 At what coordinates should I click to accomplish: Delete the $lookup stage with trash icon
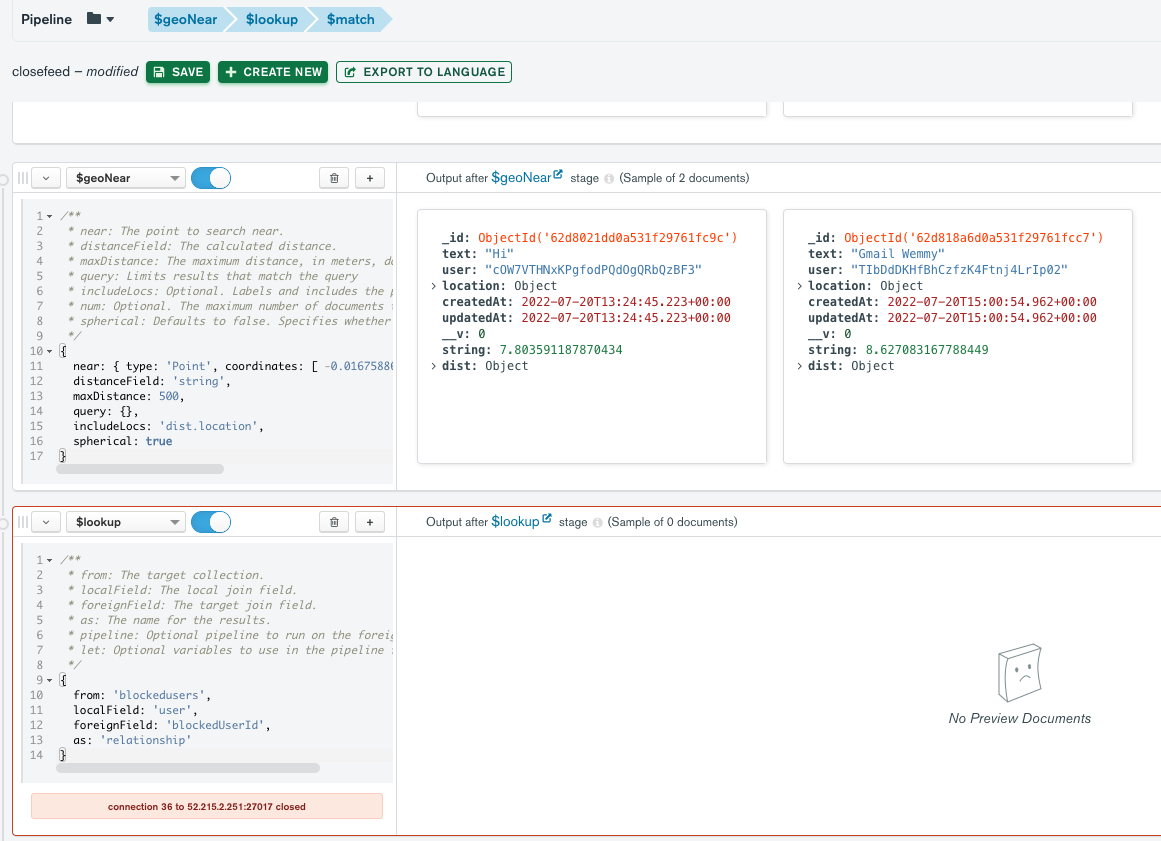coord(334,522)
